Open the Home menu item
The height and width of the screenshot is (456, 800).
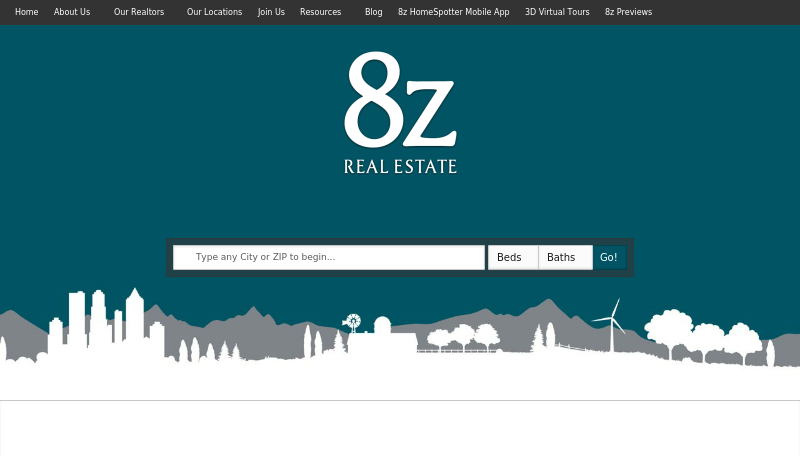click(x=27, y=12)
